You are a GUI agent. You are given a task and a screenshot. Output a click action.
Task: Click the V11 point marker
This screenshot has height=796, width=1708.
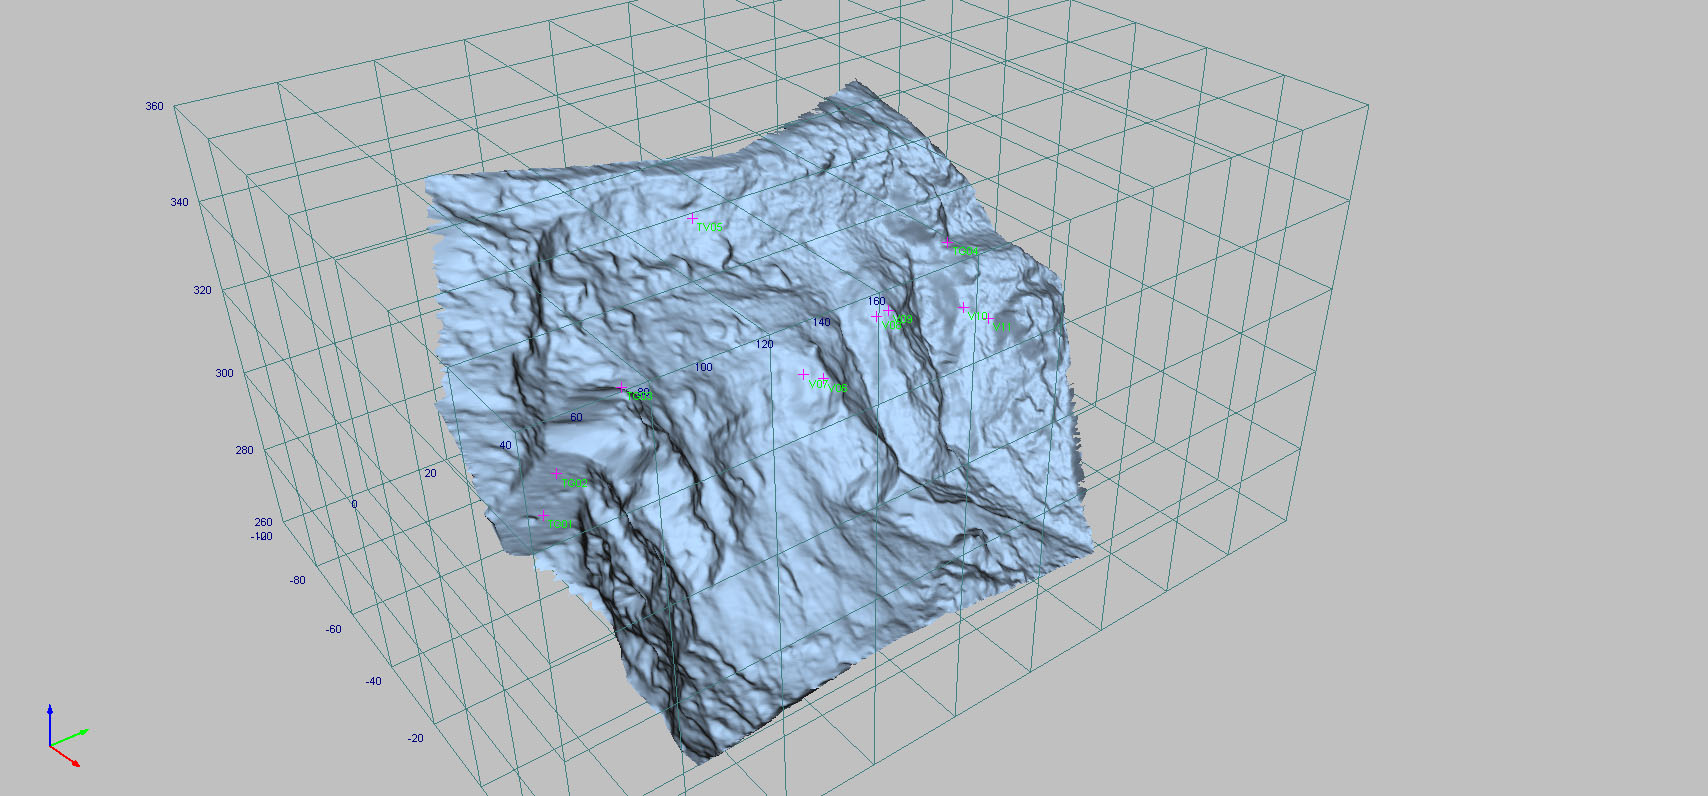(989, 319)
